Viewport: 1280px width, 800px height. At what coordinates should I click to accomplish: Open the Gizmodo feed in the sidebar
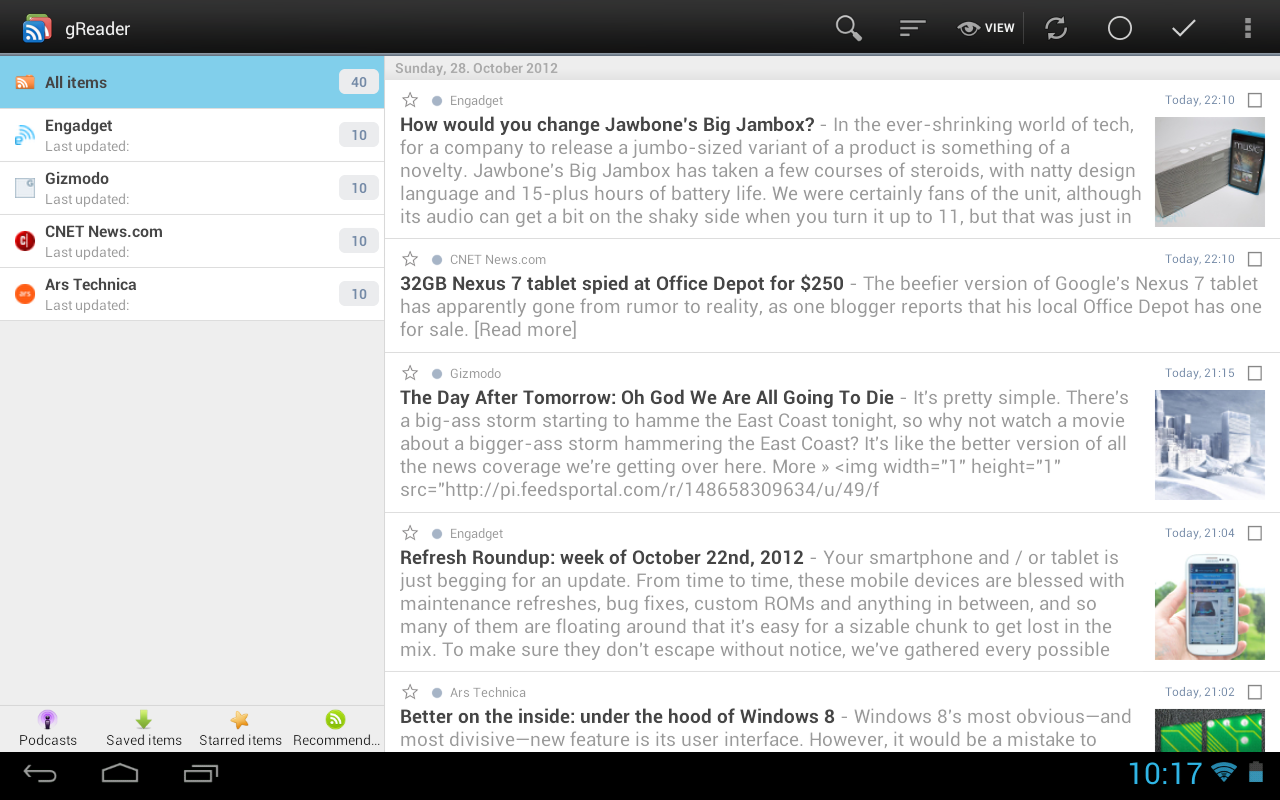(192, 188)
